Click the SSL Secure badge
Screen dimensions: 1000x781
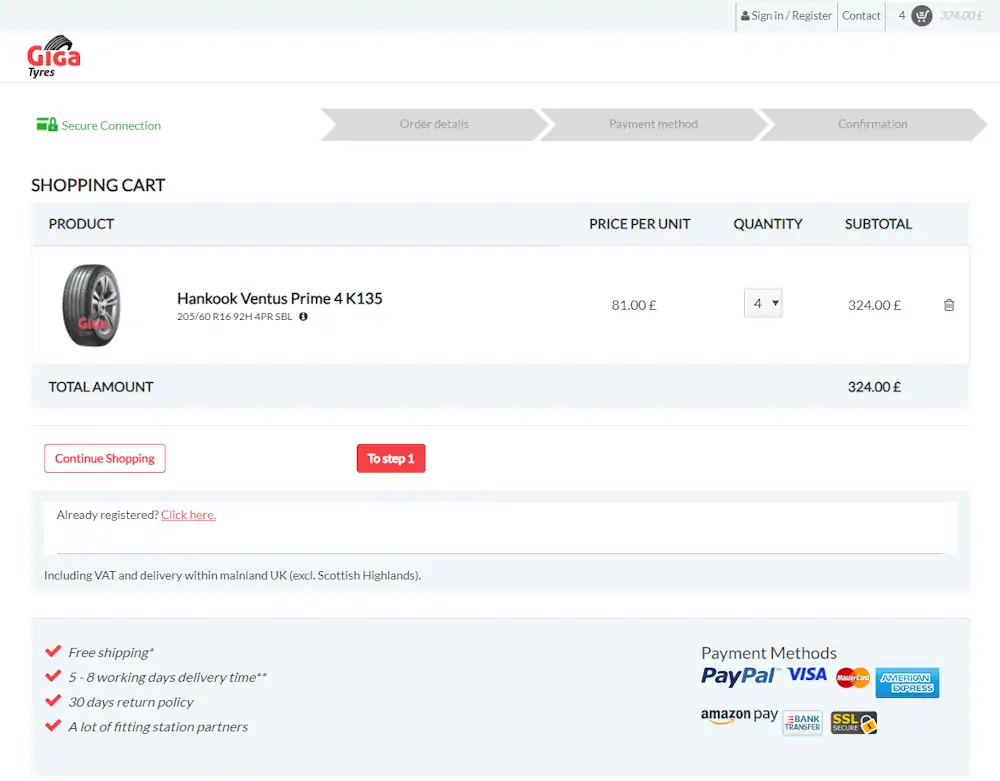pyautogui.click(x=854, y=723)
